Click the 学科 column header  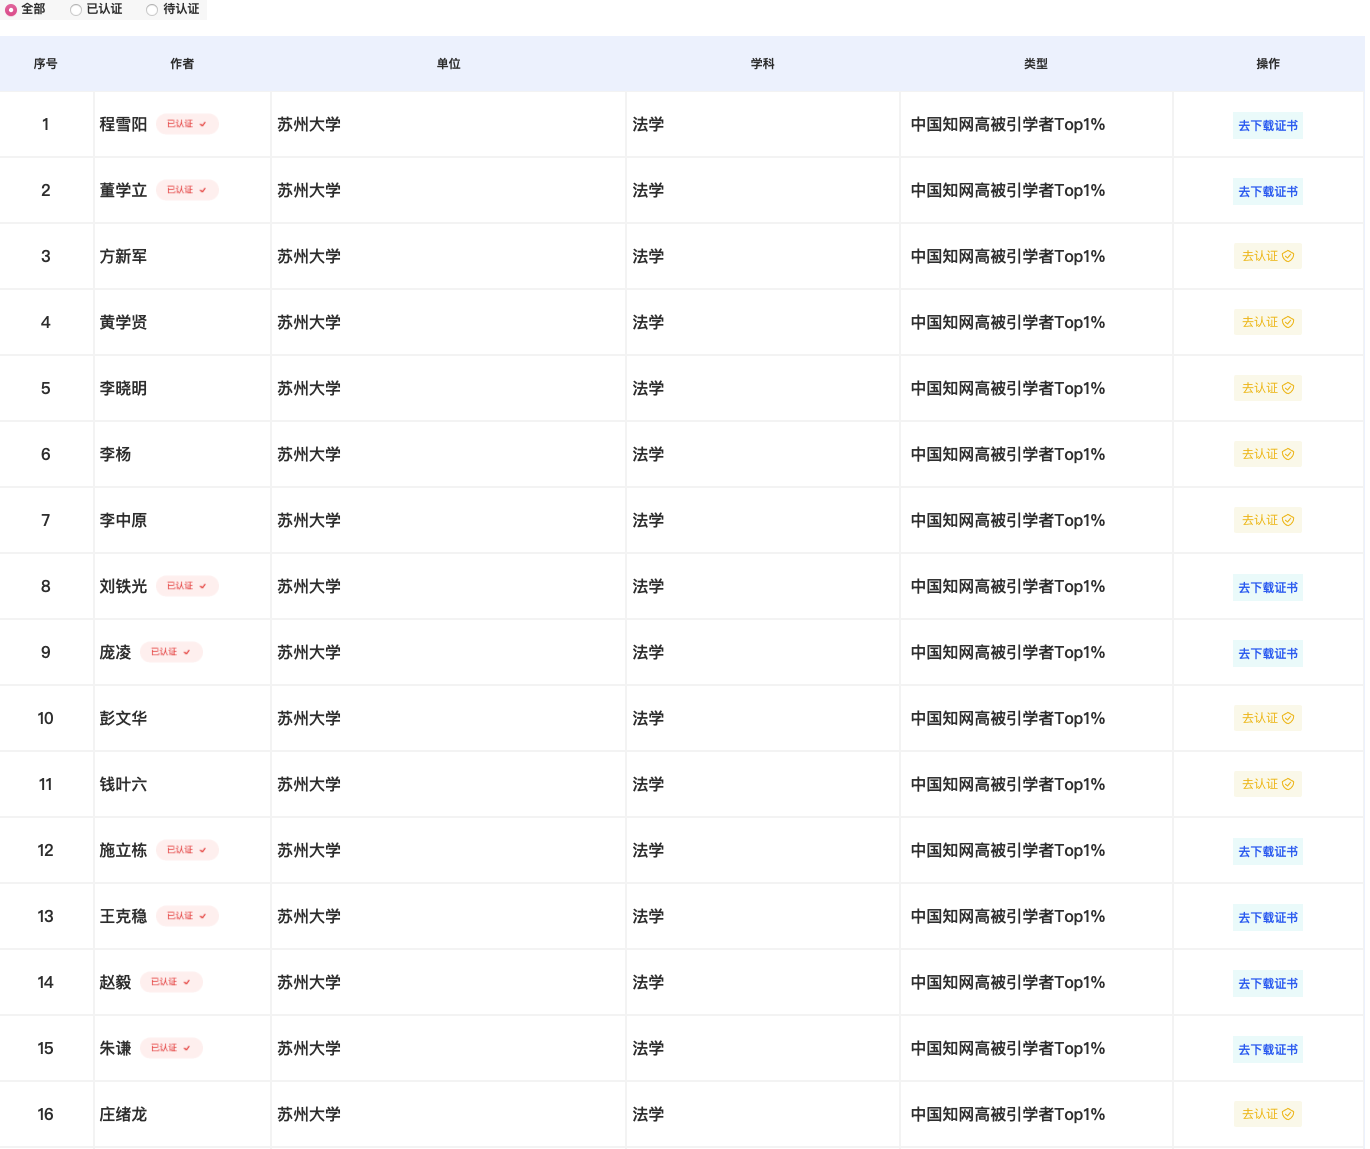point(762,64)
